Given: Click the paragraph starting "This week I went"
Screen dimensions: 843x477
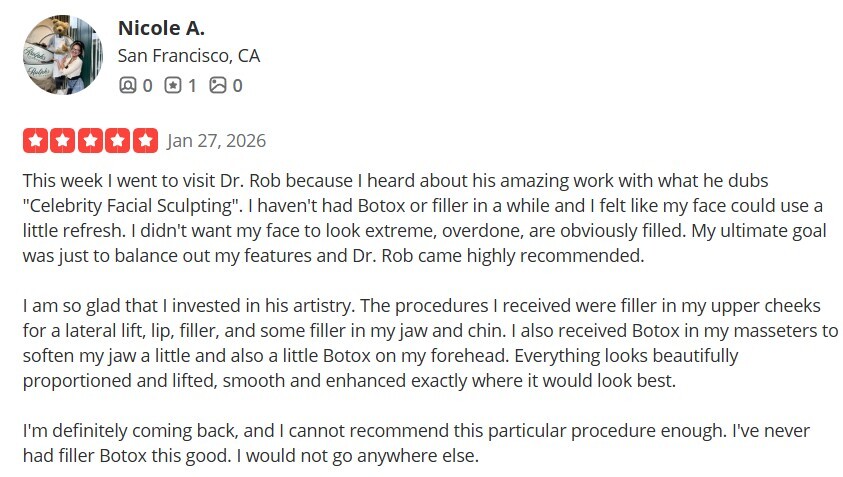Looking at the screenshot, I should [x=420, y=219].
